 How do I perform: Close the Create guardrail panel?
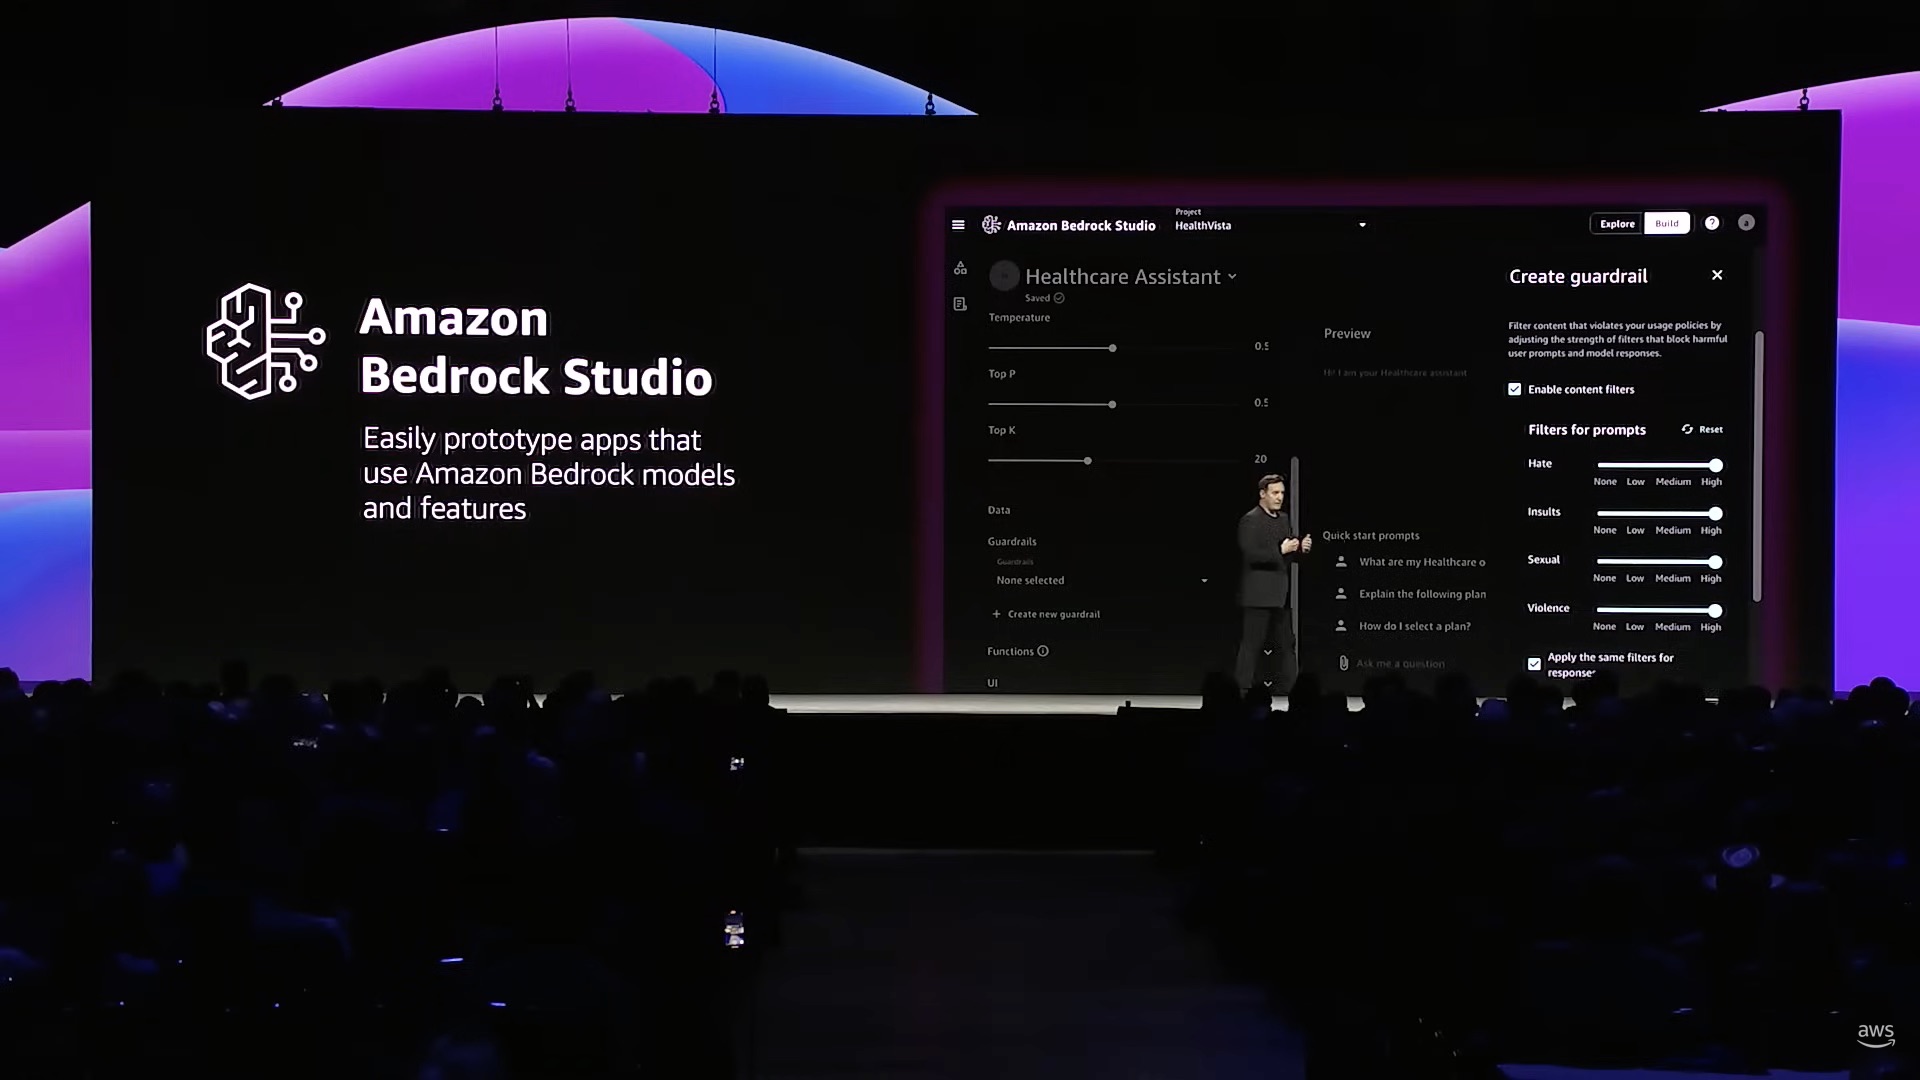tap(1717, 275)
